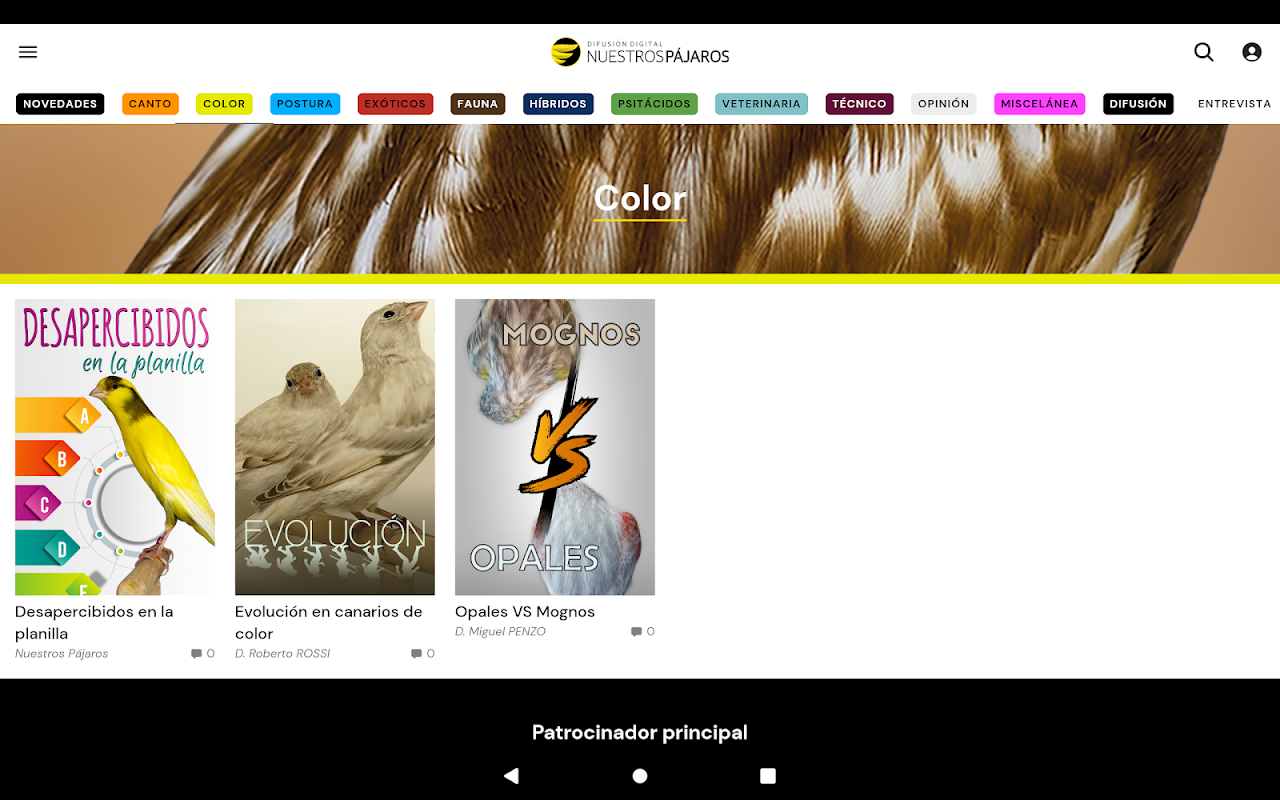The image size is (1280, 800).
Task: Go to the EXÓTICOS category
Action: (395, 104)
